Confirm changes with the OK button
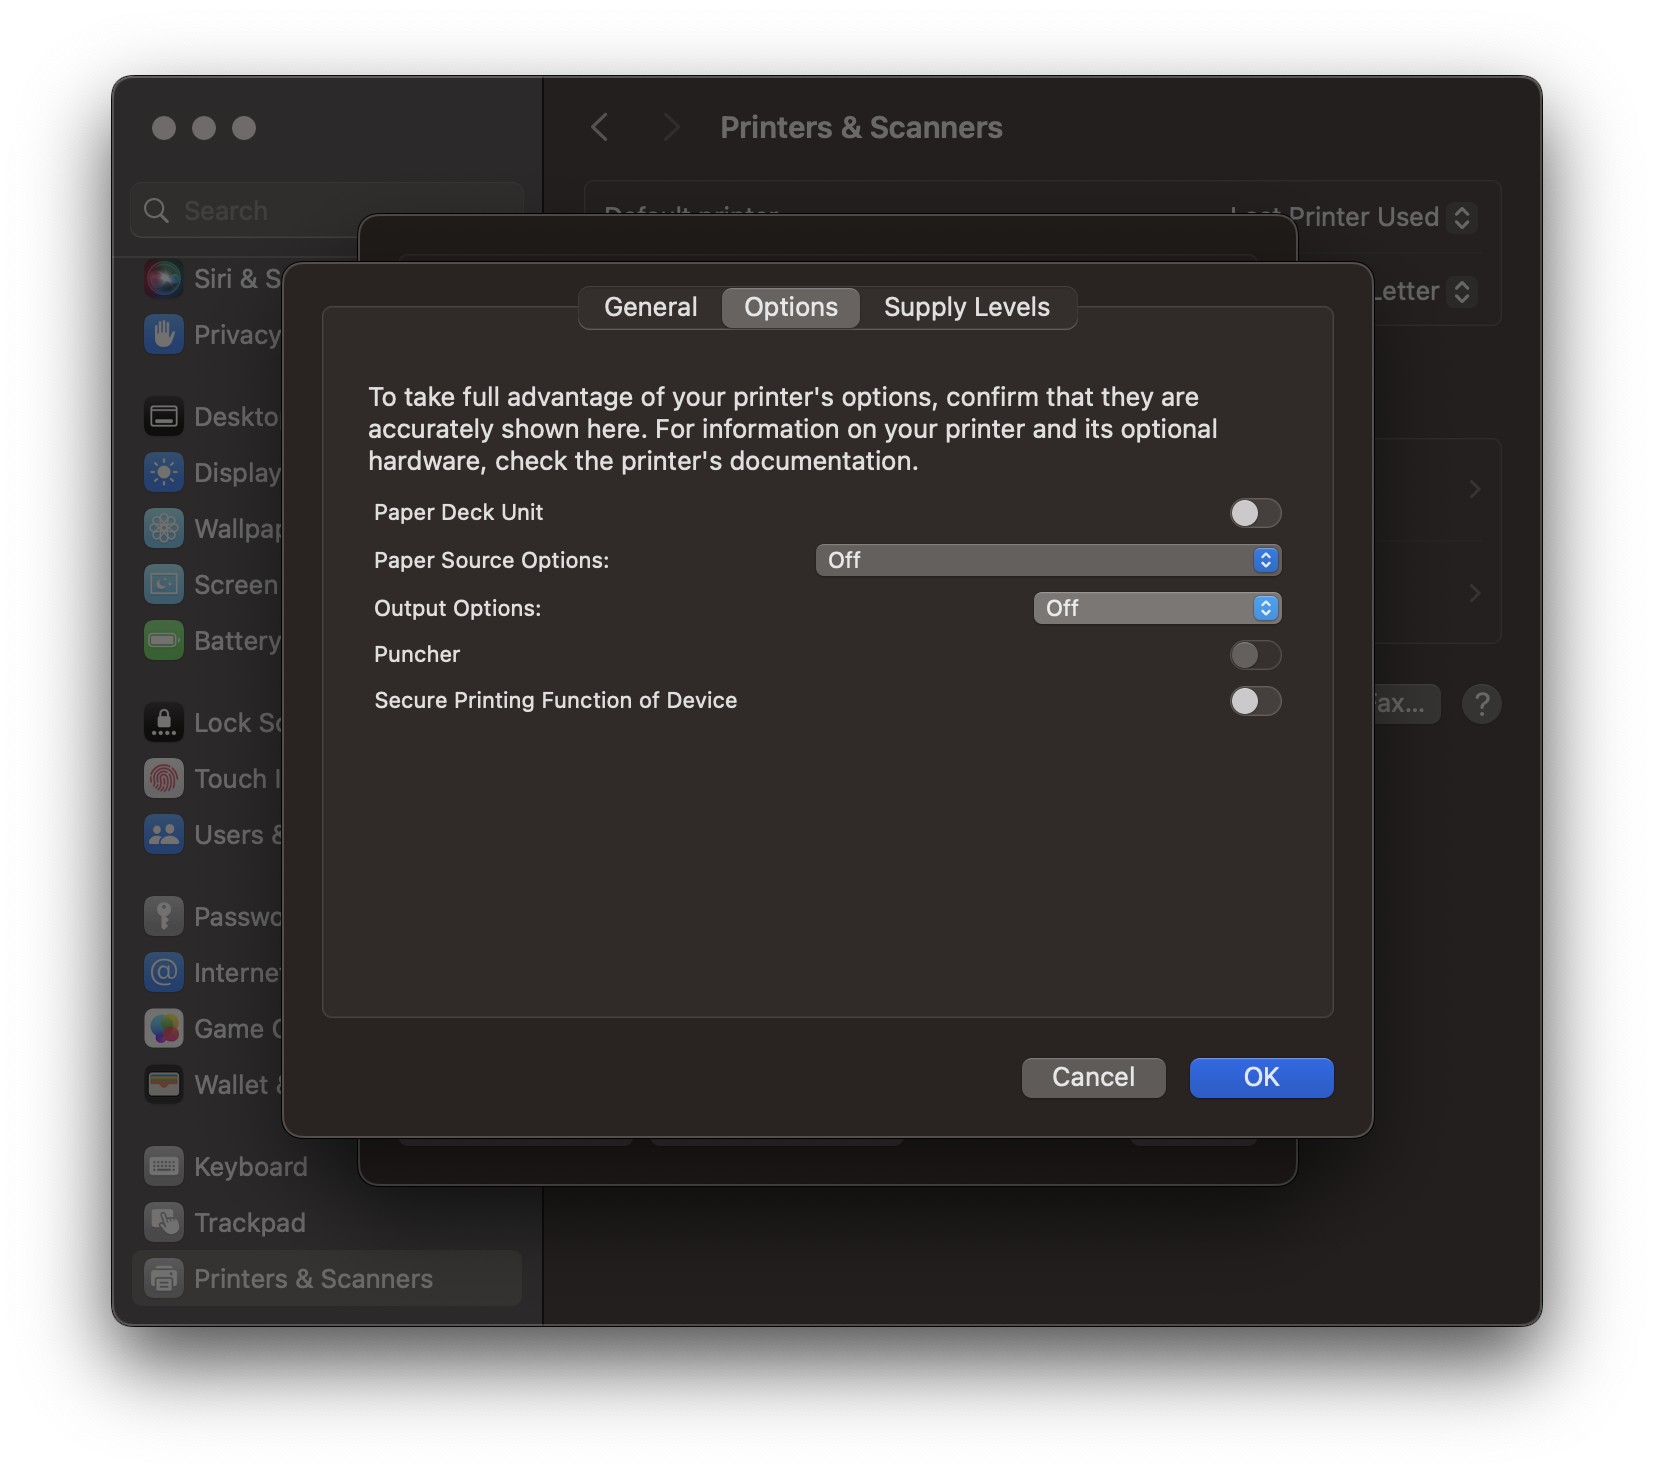This screenshot has height=1474, width=1654. coord(1261,1077)
